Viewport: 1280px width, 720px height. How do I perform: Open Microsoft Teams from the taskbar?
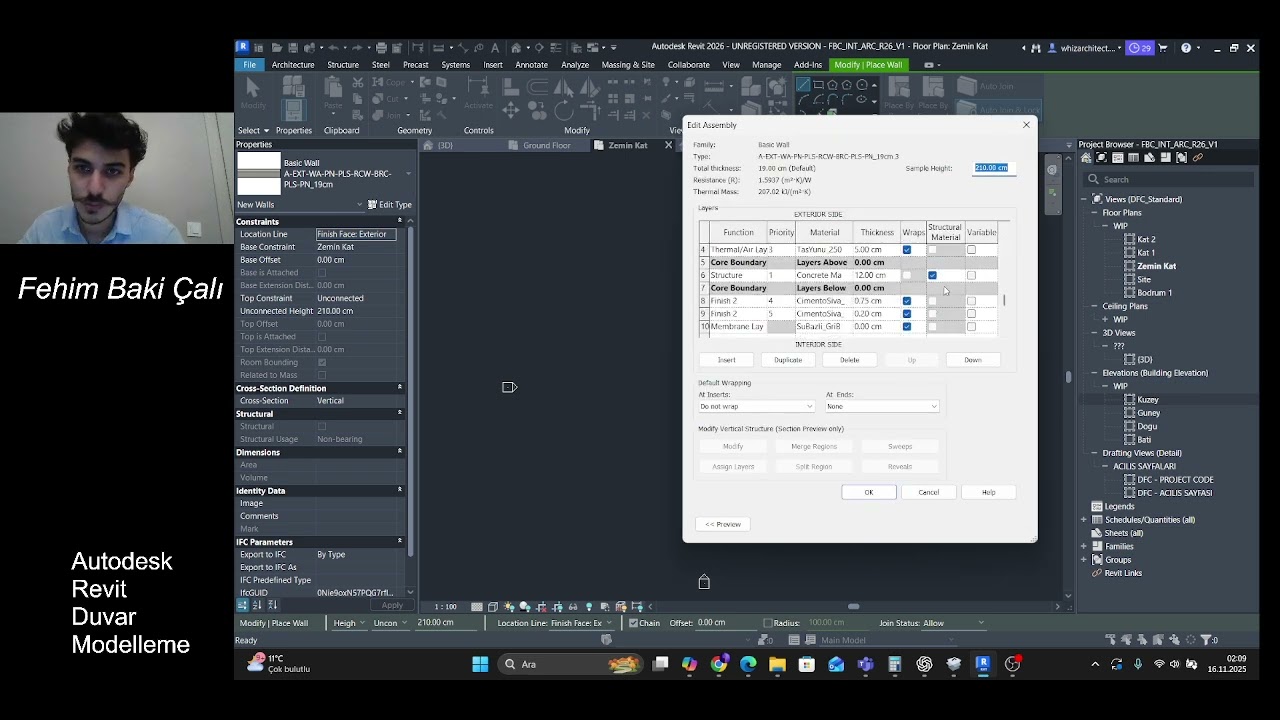click(x=865, y=664)
